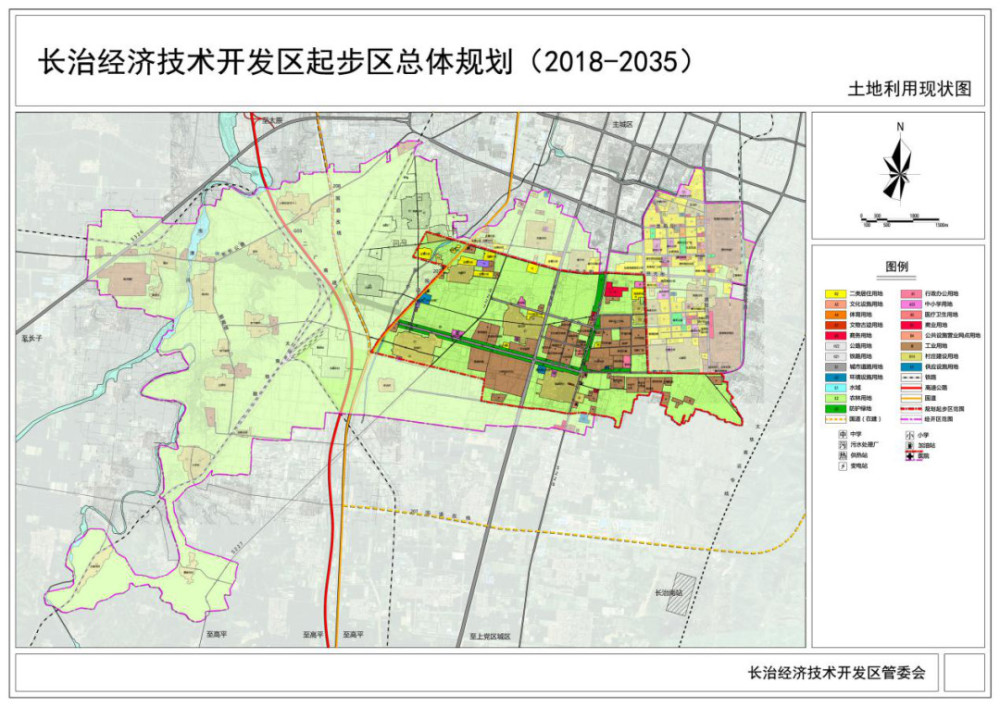The height and width of the screenshot is (707, 1000).
Task: Select the cyan 水域 legend swatch
Action: (835, 388)
